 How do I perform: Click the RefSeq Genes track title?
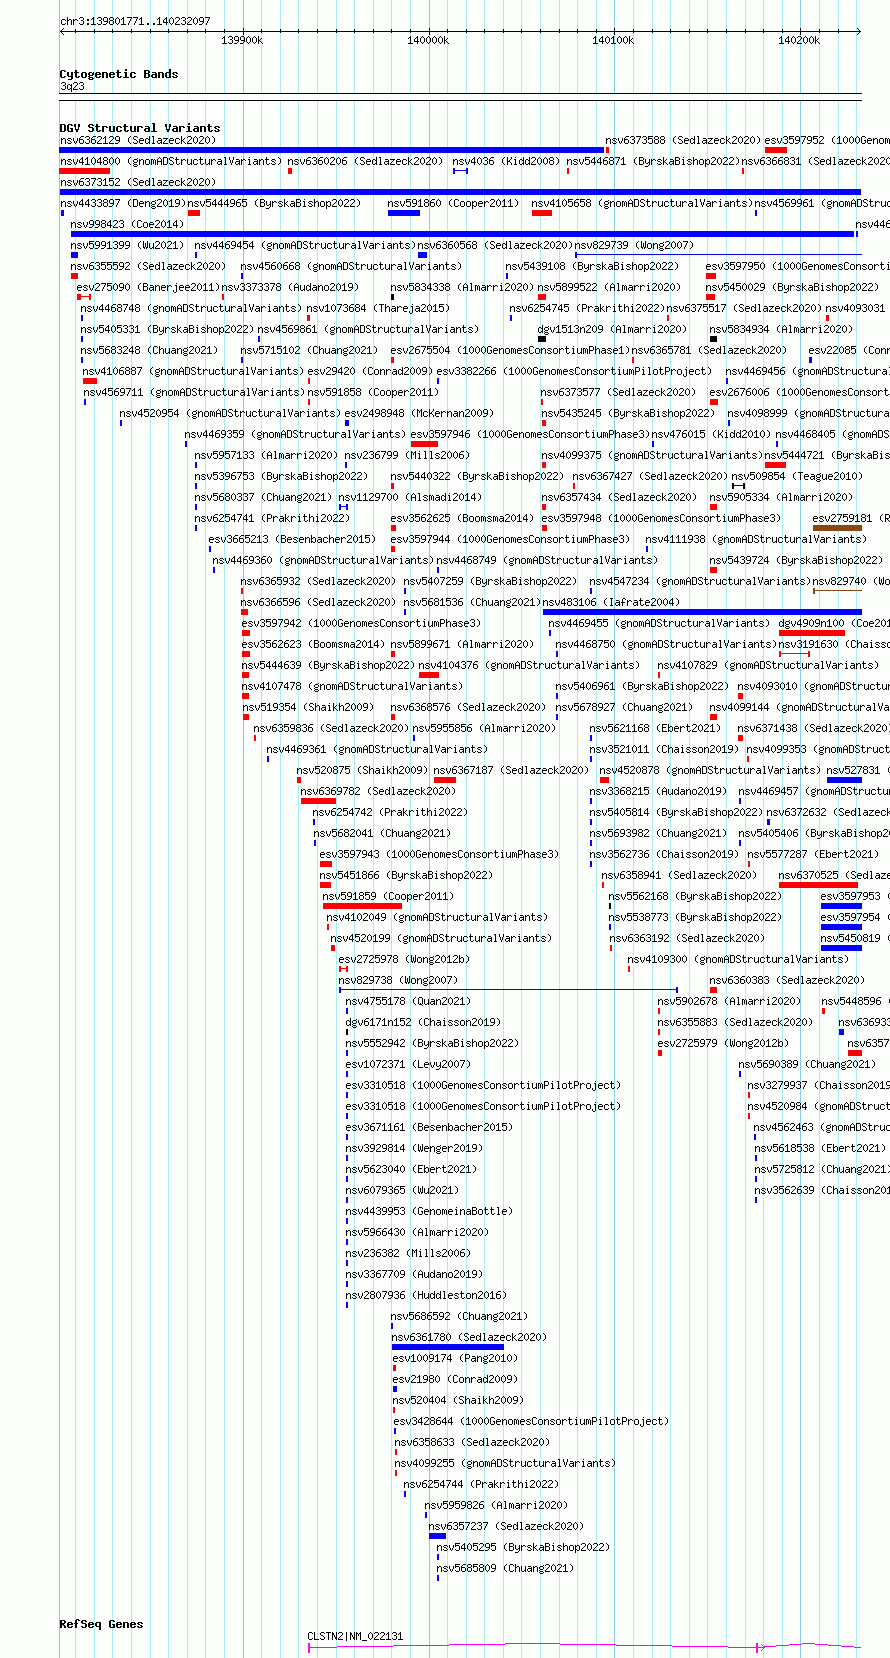[x=101, y=1624]
